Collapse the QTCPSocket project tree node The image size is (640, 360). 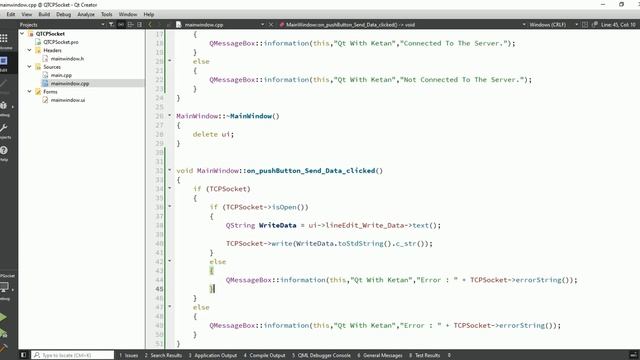coord(22,33)
